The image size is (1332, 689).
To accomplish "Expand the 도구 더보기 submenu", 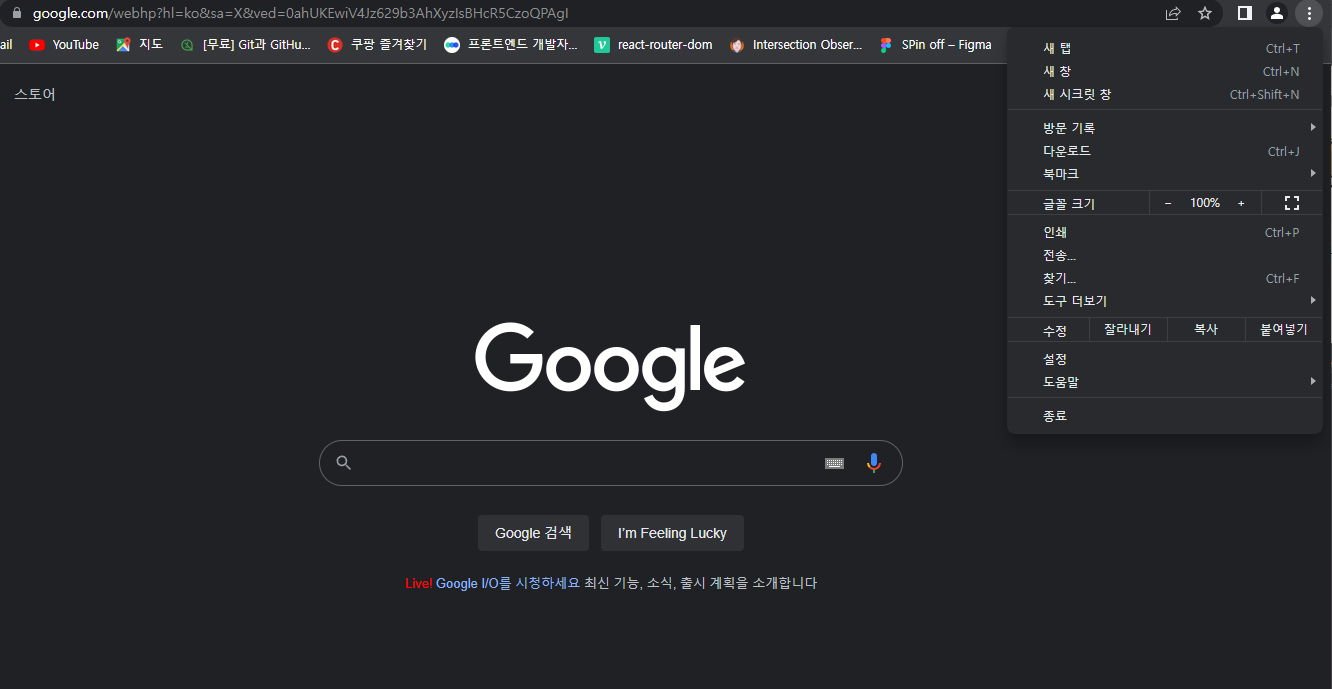I will tap(1165, 301).
